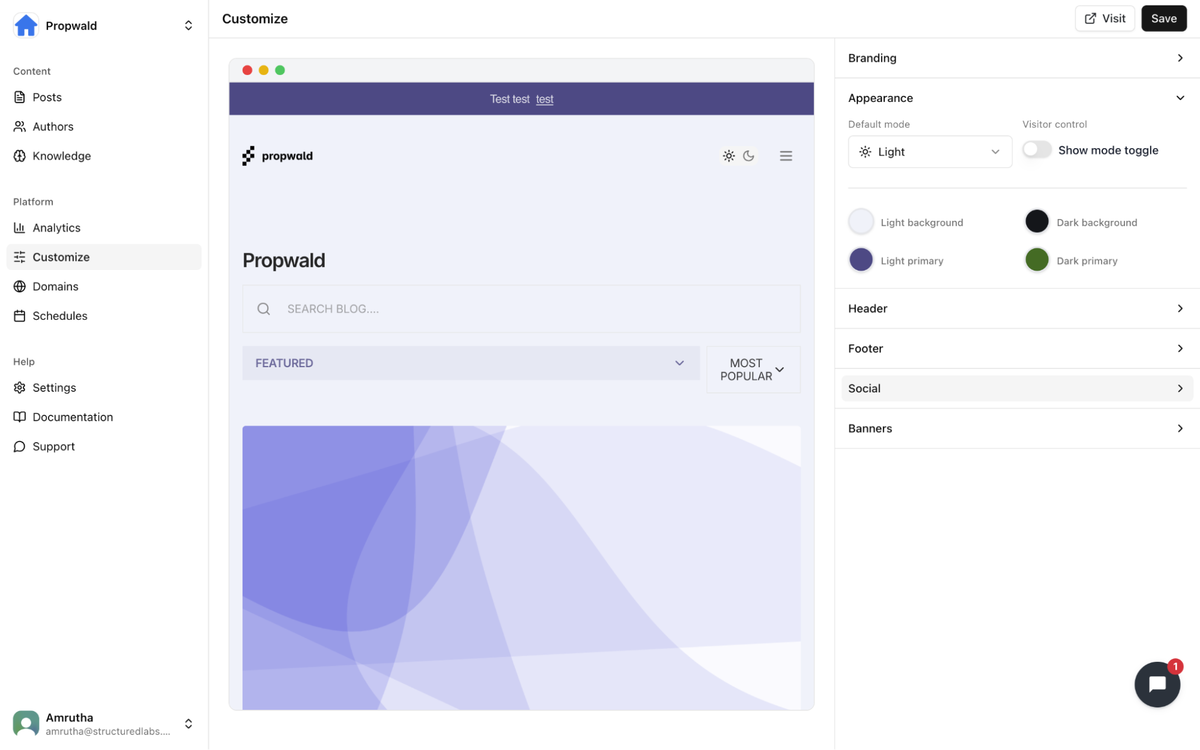Pick the Light primary color swatch
This screenshot has height=750, width=1200.
pos(861,260)
